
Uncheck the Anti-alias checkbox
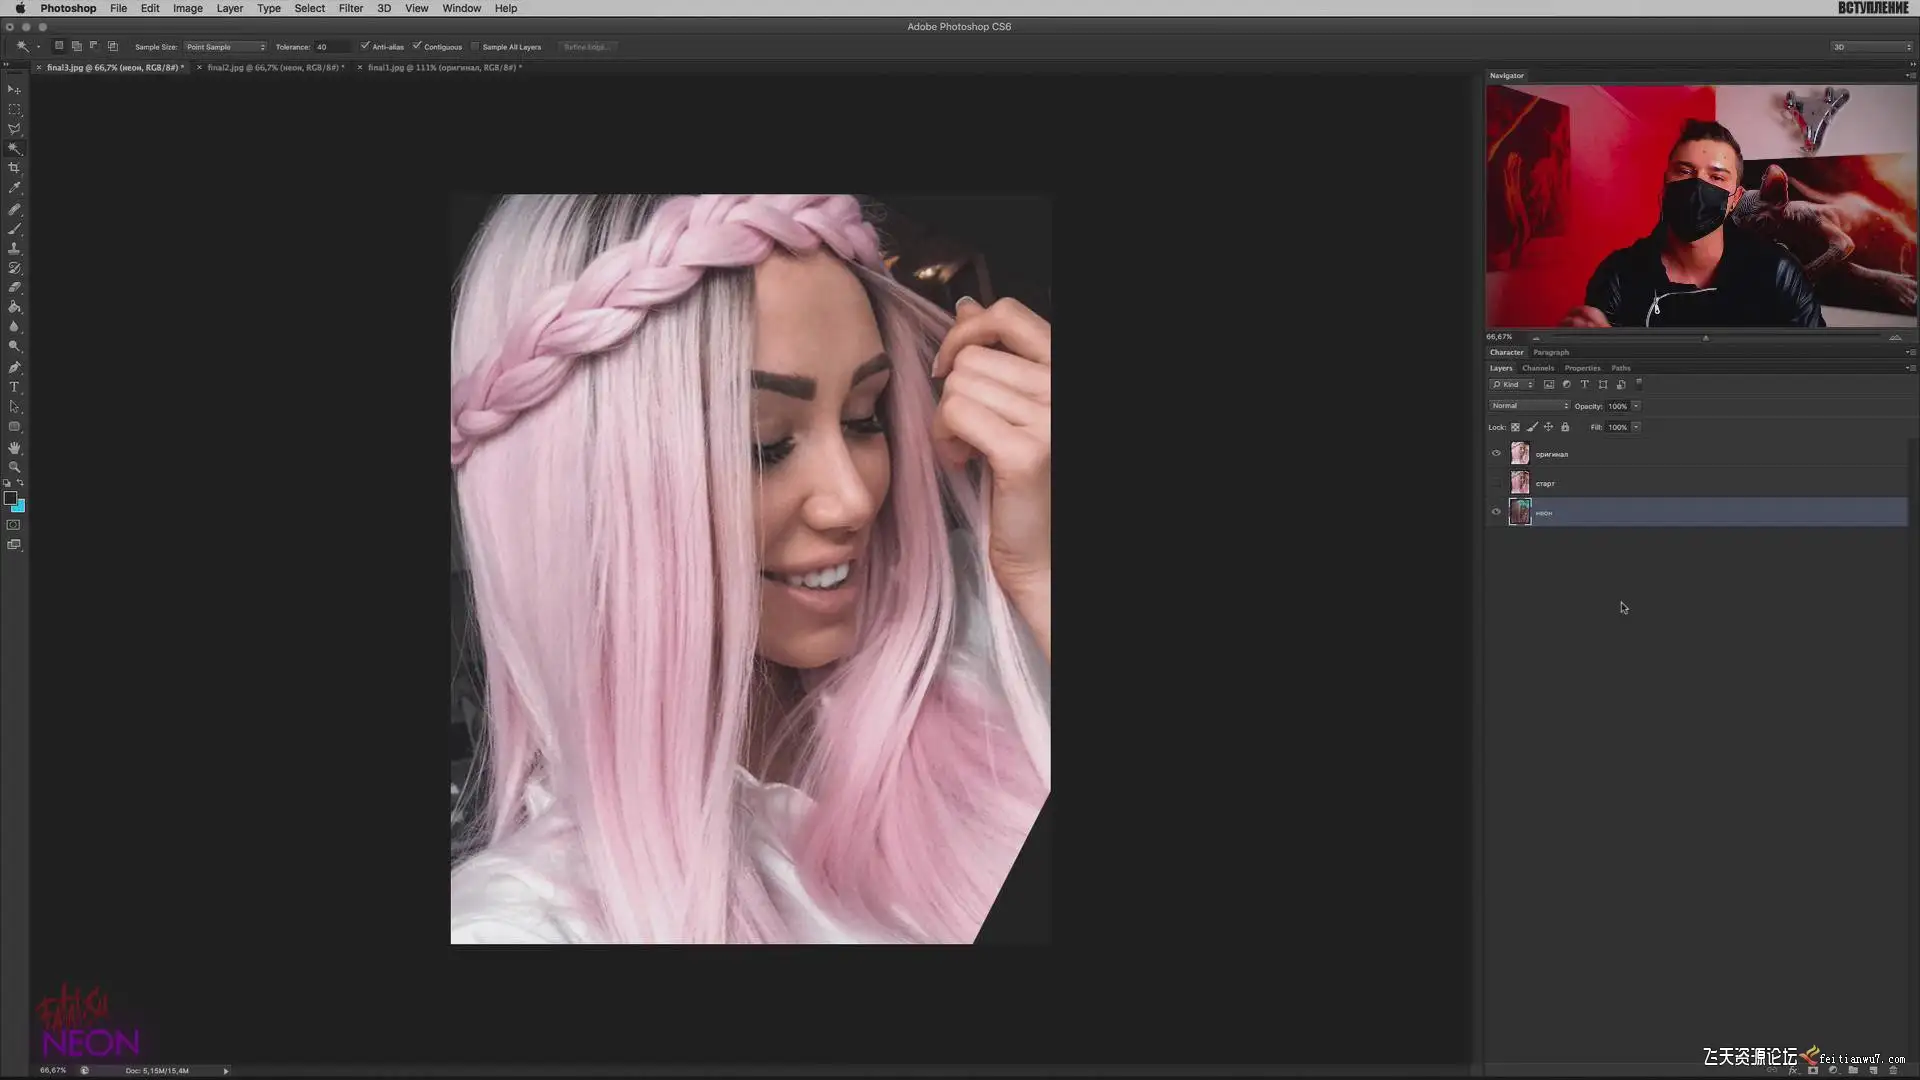[x=365, y=46]
